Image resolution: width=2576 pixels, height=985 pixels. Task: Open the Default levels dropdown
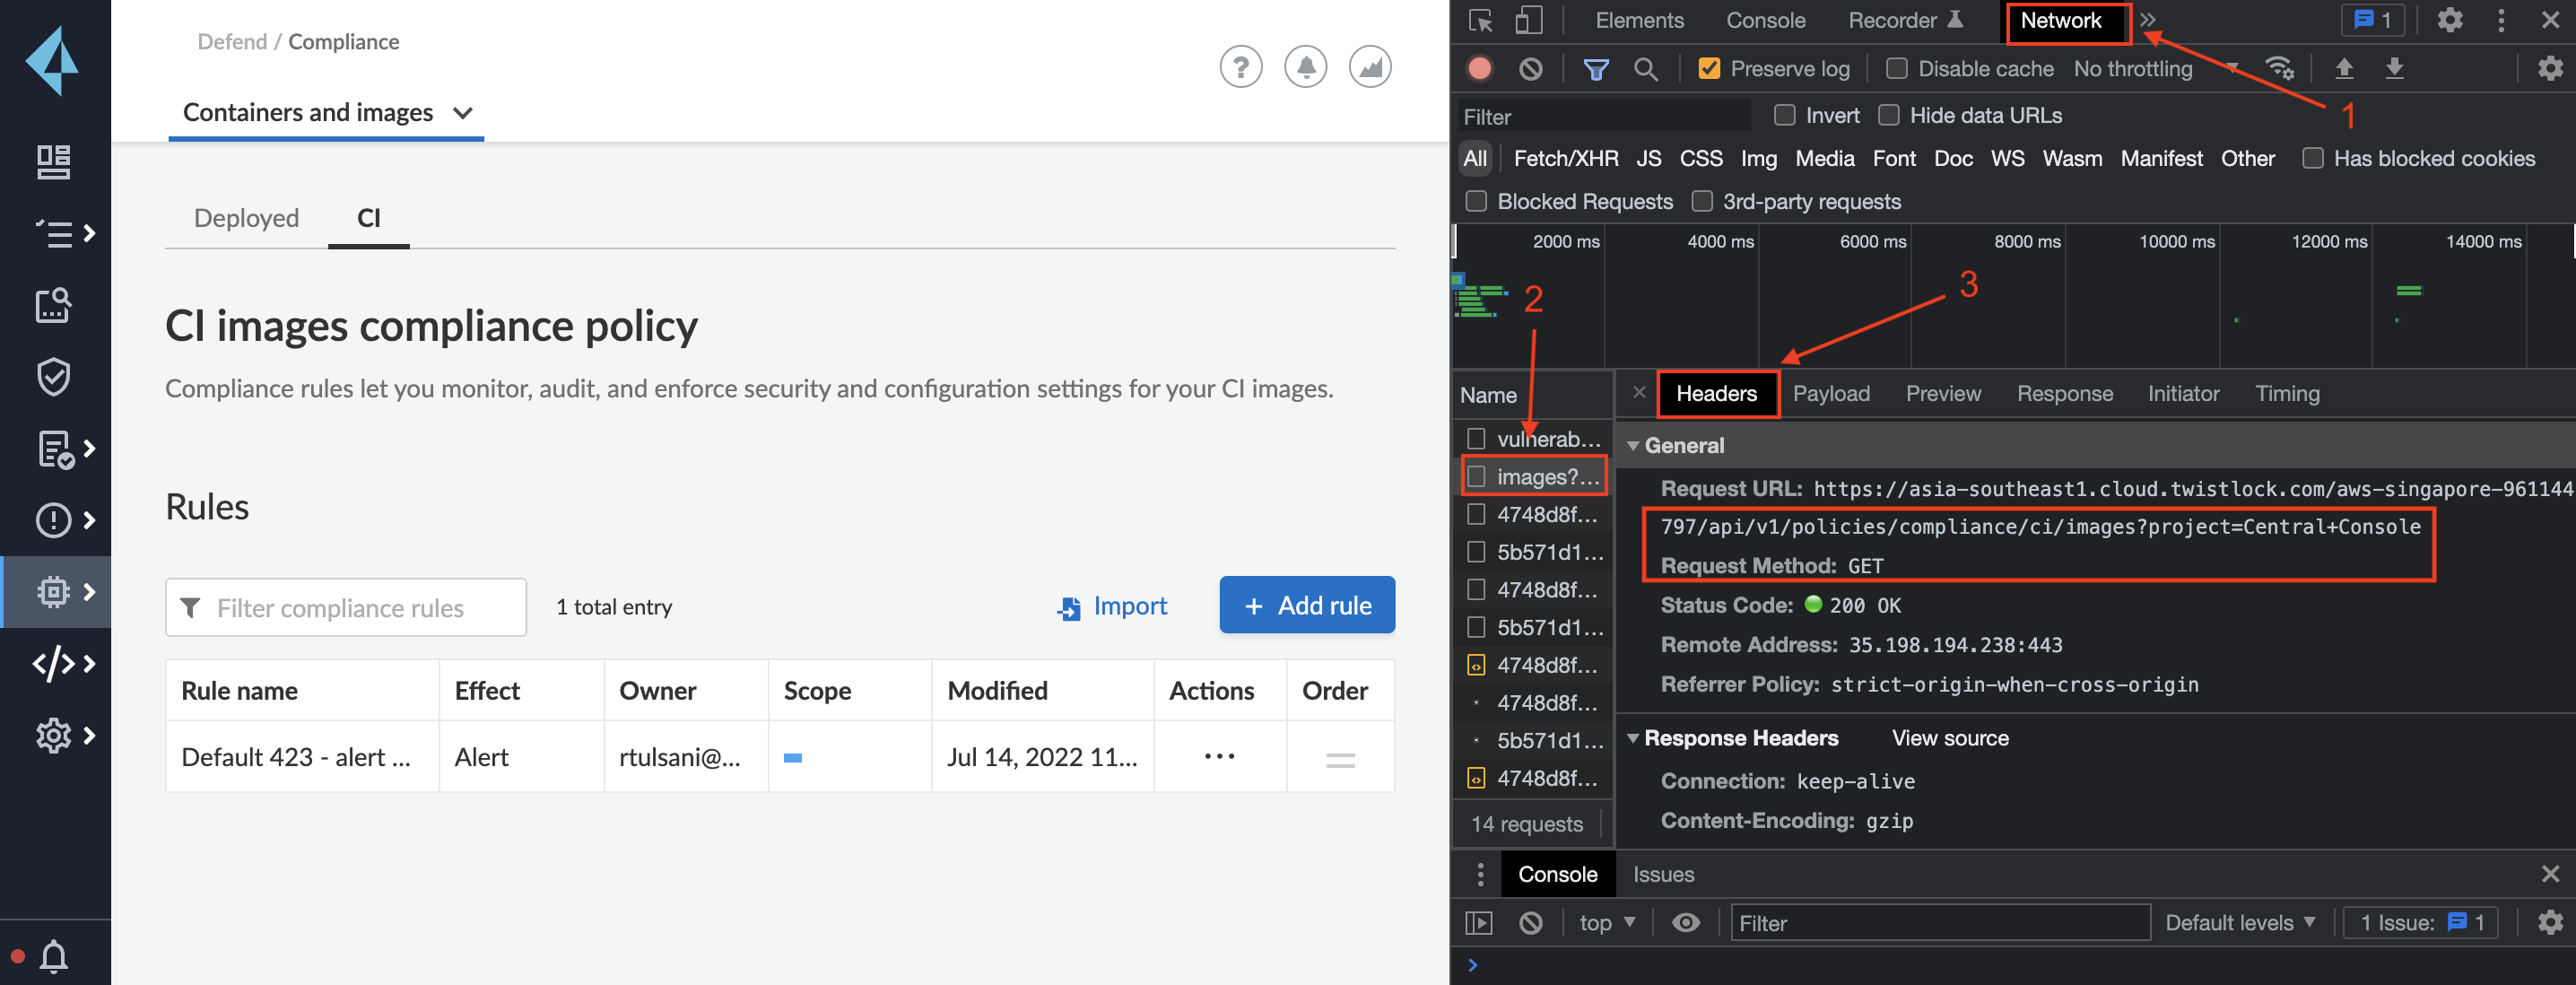(x=2239, y=922)
